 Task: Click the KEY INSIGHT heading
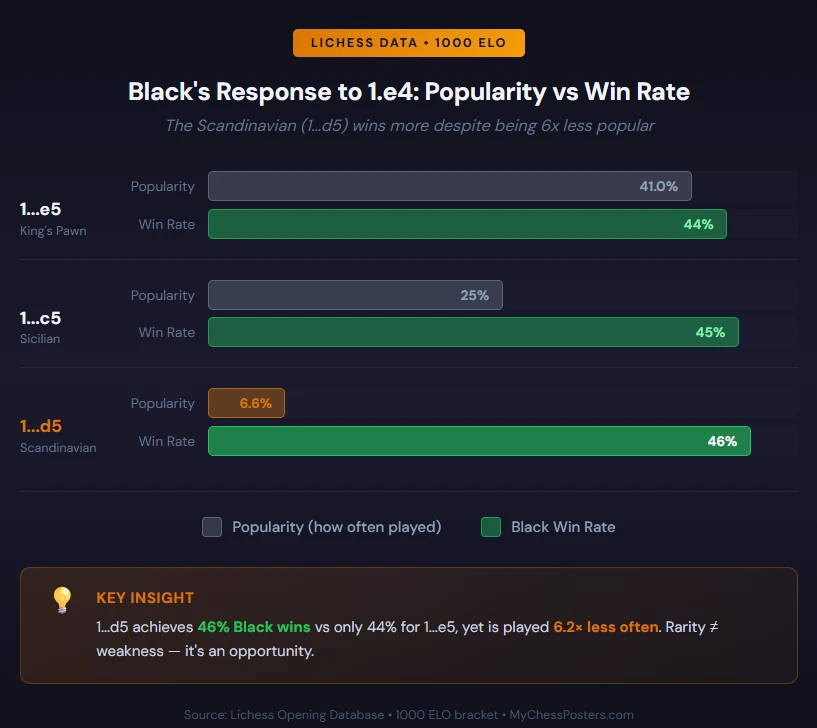(x=145, y=598)
